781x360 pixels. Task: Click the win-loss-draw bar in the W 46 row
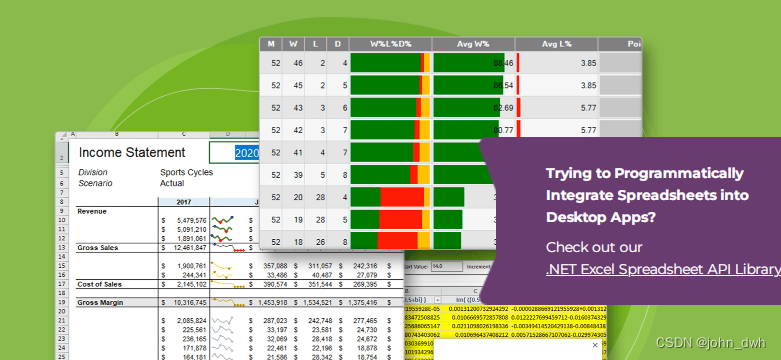[390, 63]
